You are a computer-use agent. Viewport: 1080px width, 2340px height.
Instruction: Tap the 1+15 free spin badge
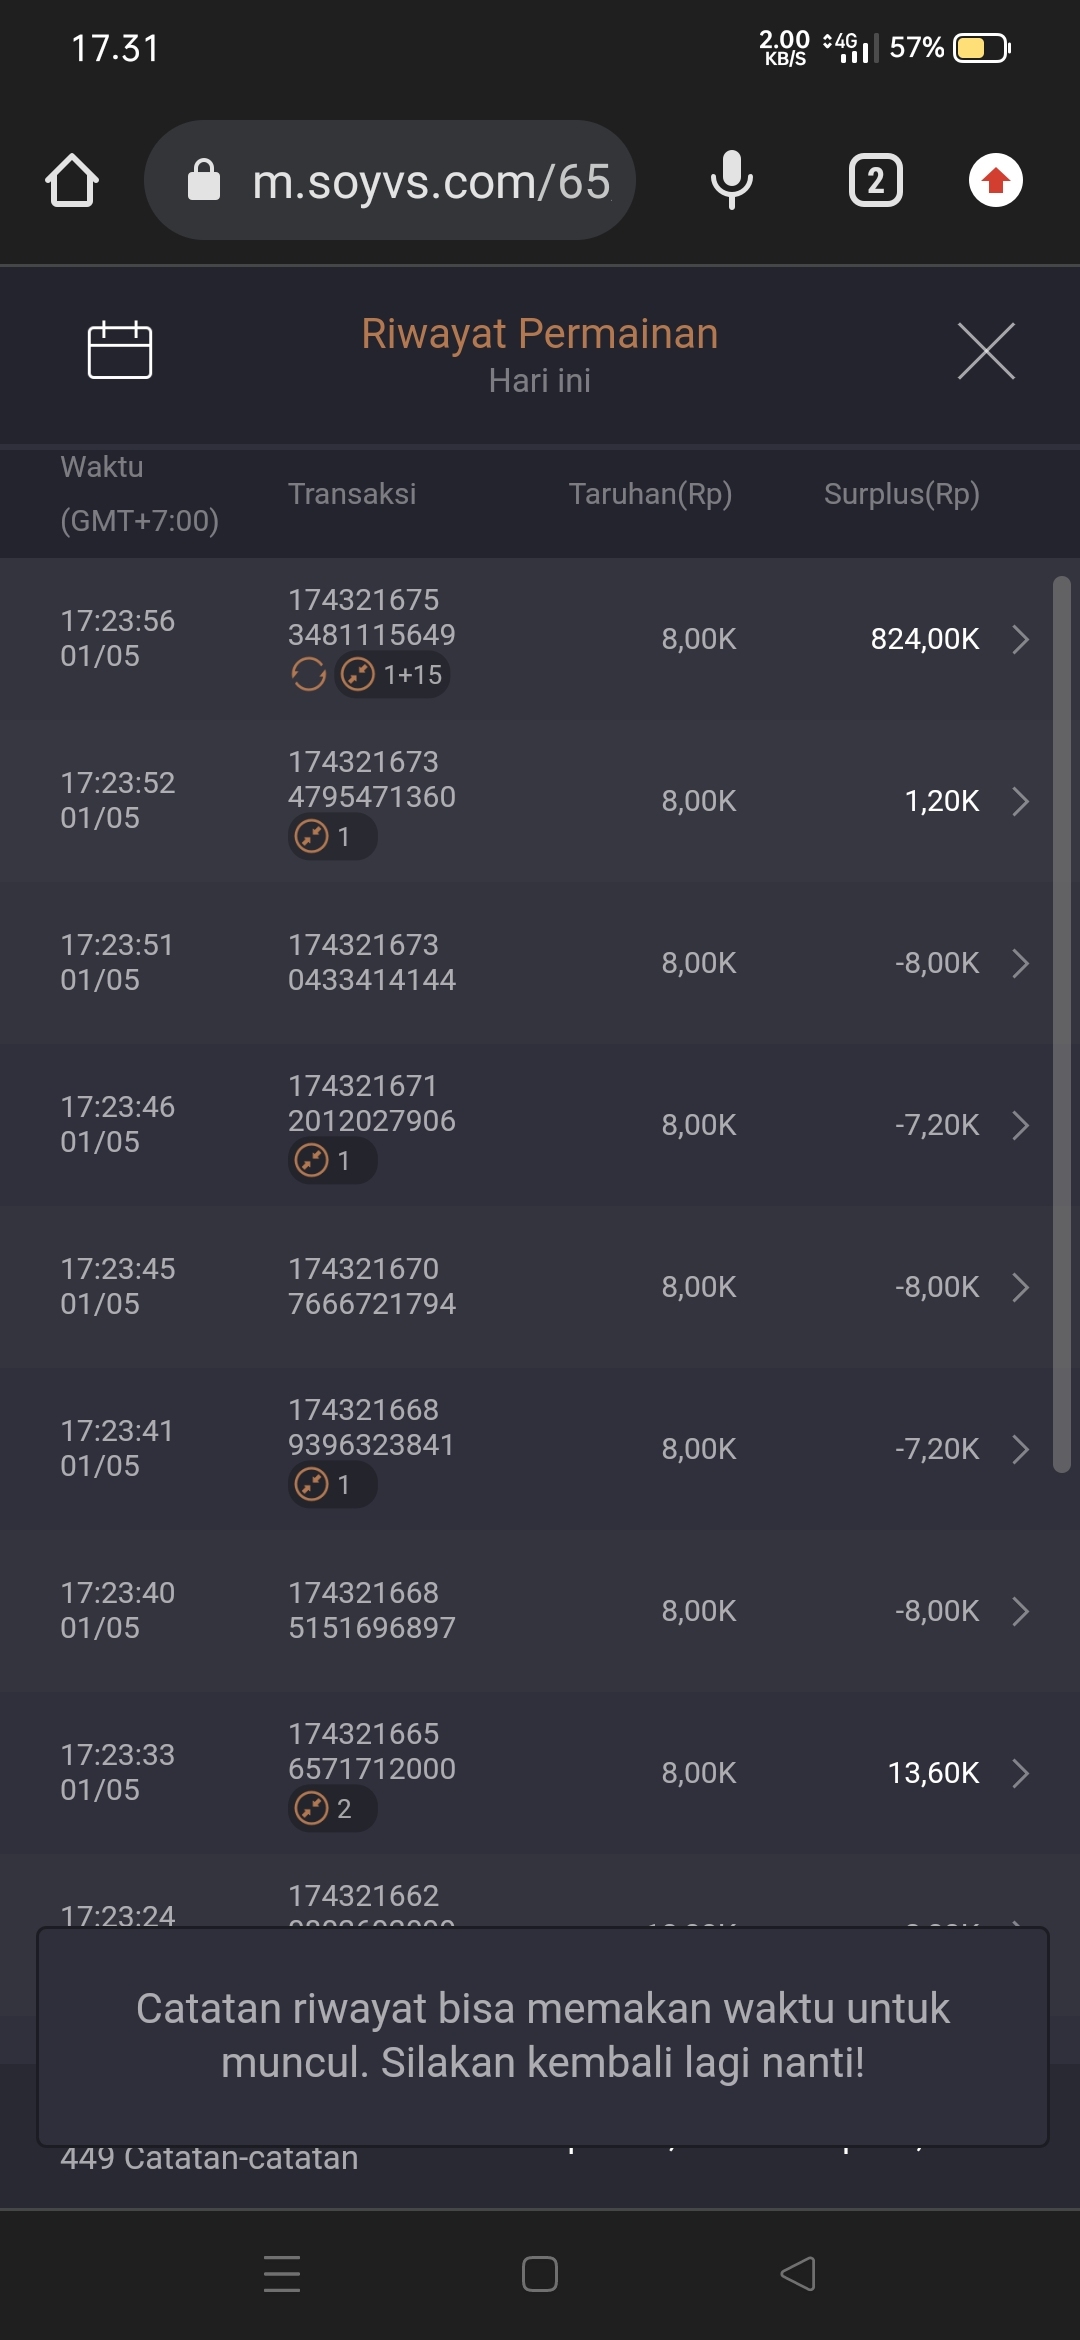(x=392, y=675)
